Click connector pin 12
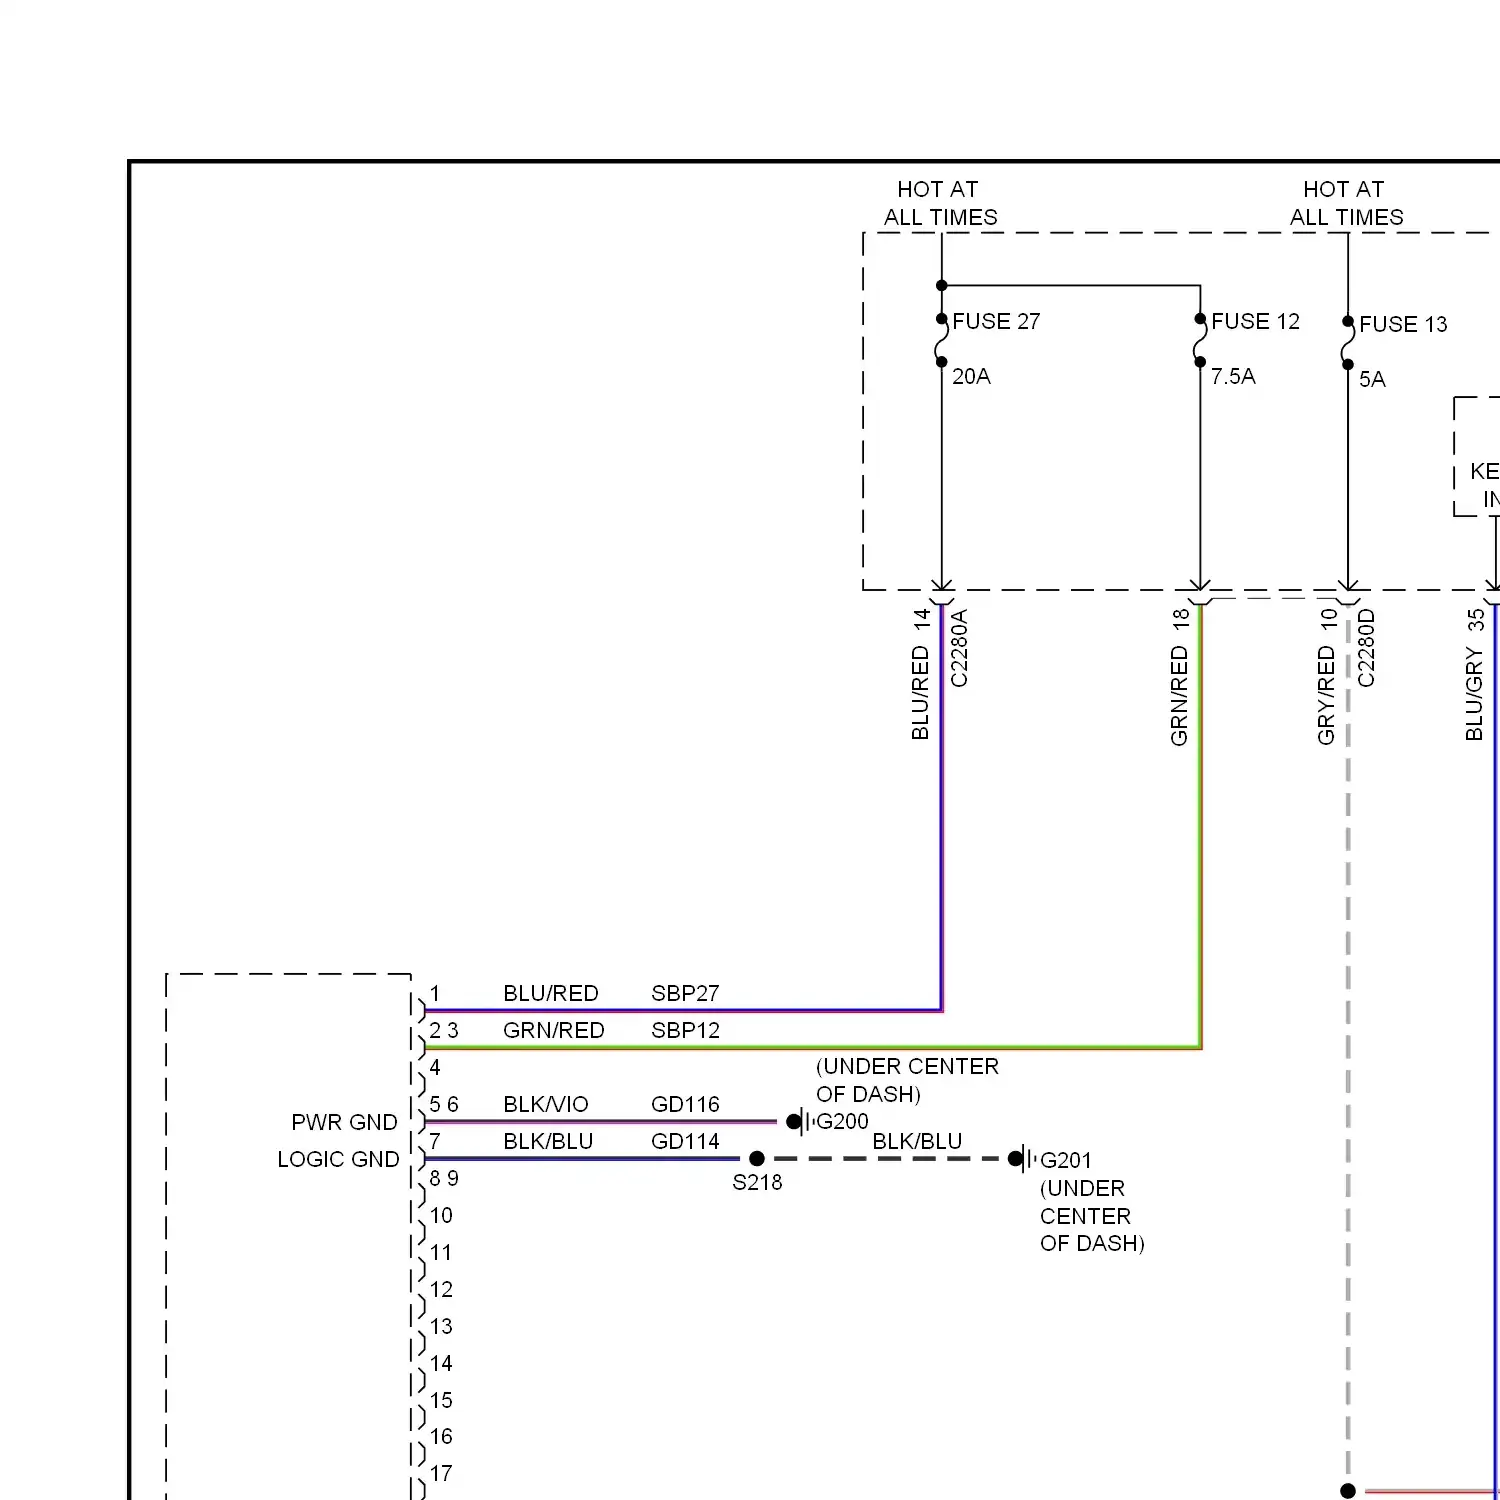1500x1500 pixels. coord(441,1289)
